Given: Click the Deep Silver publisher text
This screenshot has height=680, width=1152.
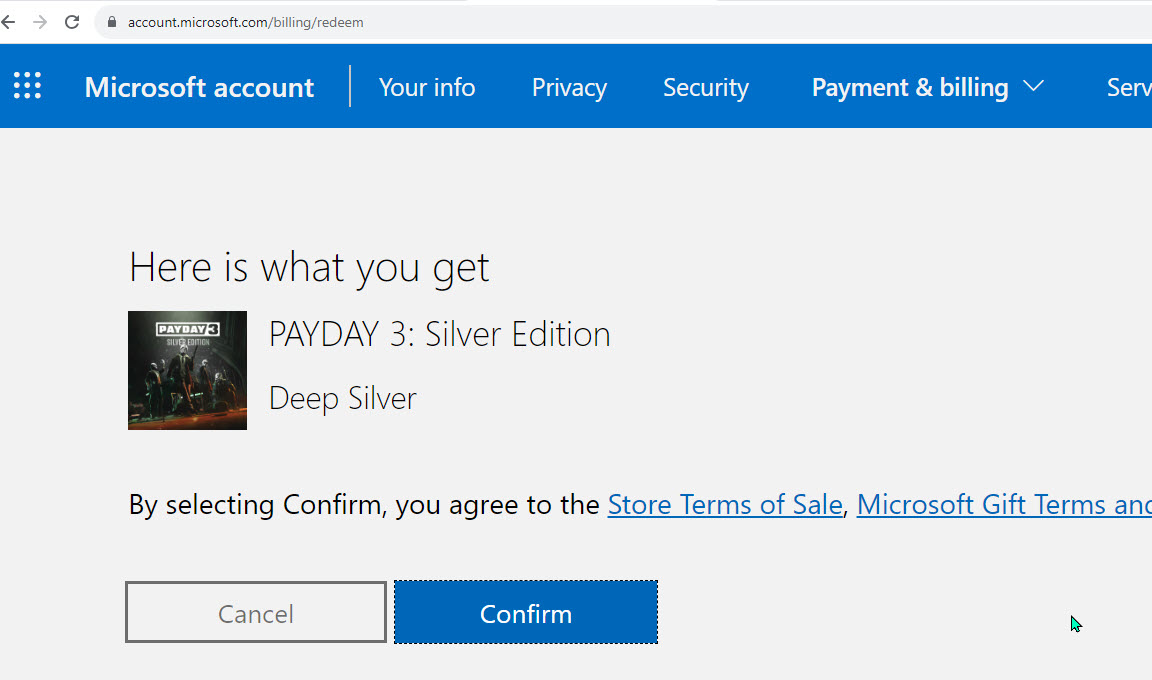Looking at the screenshot, I should click(342, 399).
